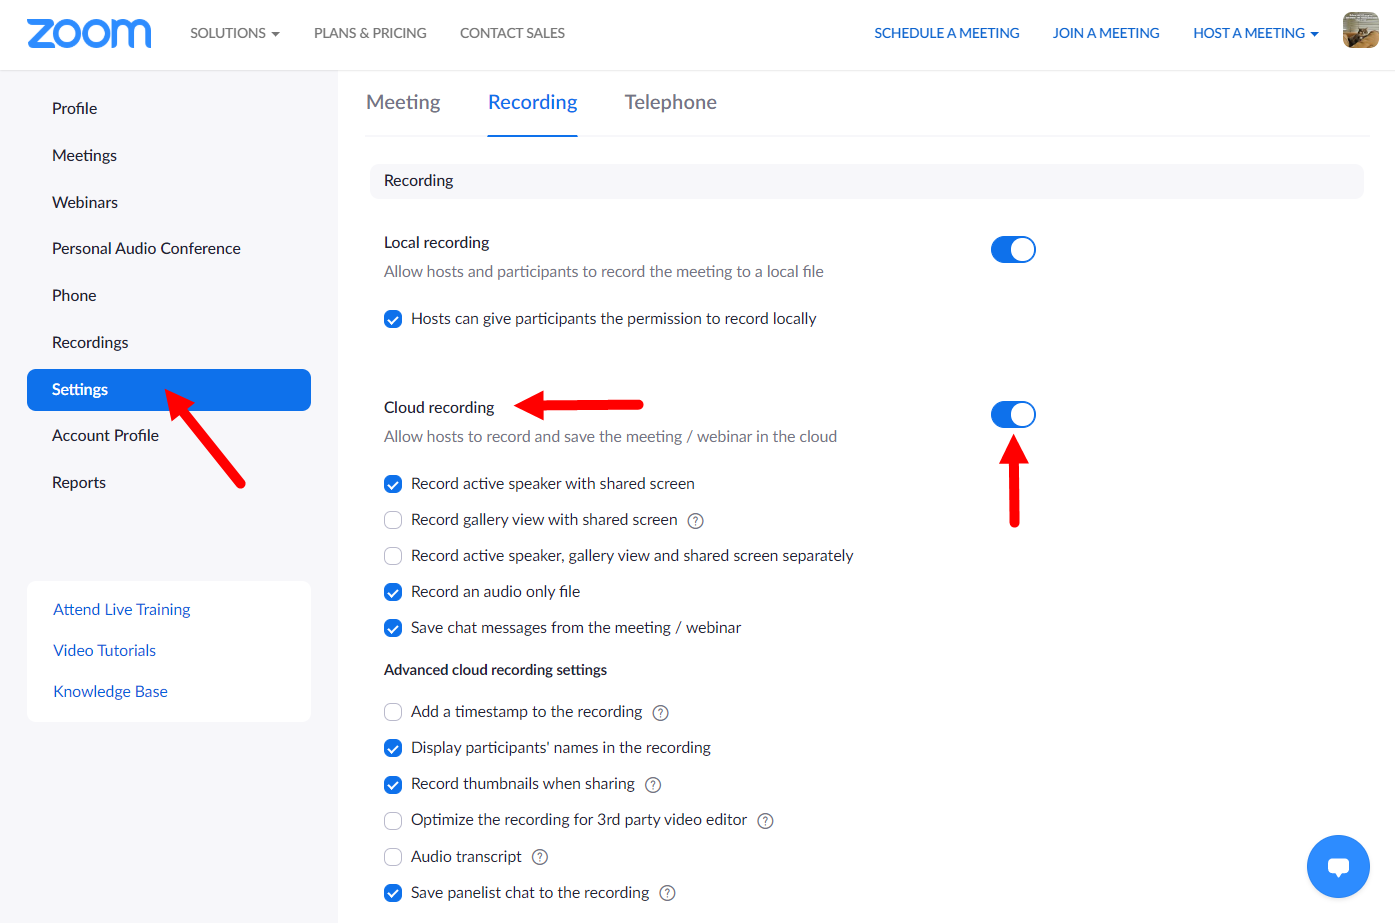The image size is (1395, 923).
Task: Turn off the Local recording toggle
Action: [1013, 249]
